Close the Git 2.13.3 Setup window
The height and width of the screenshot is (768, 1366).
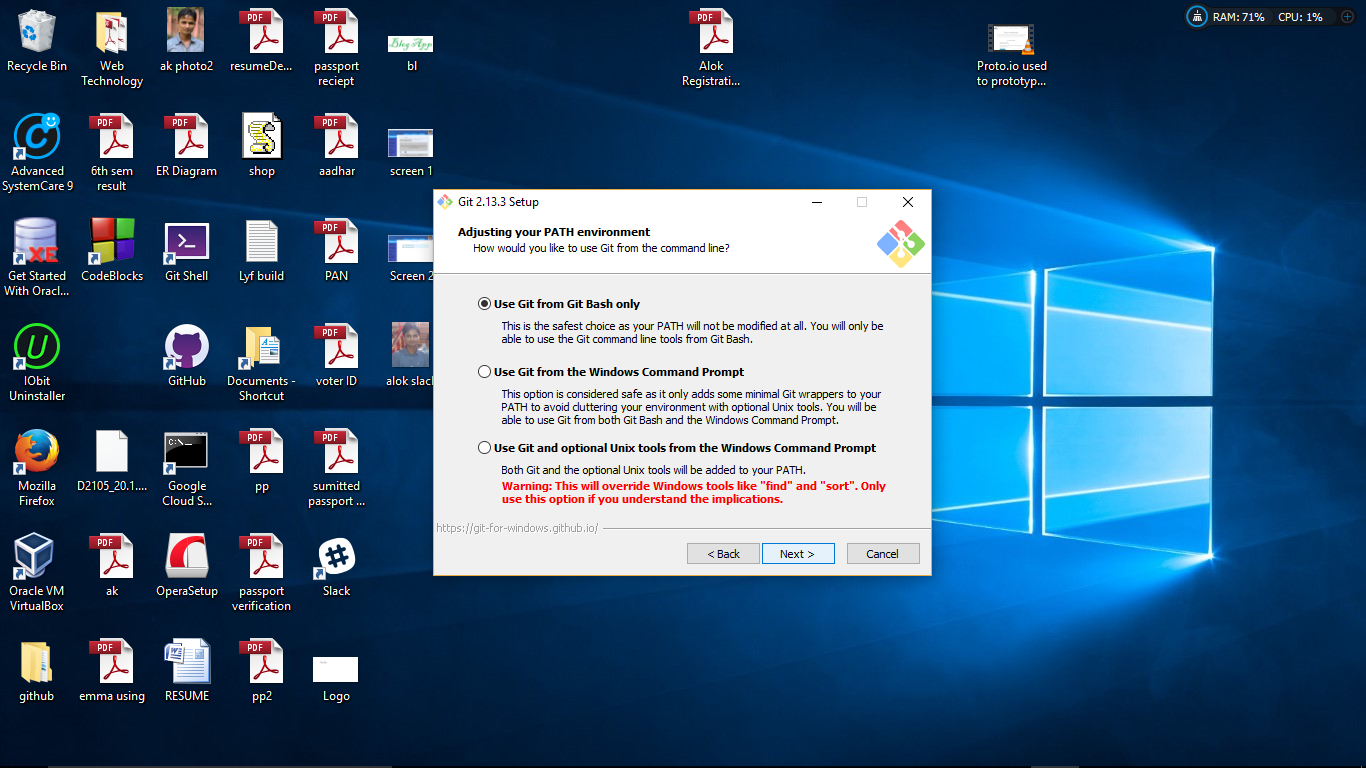pos(908,202)
